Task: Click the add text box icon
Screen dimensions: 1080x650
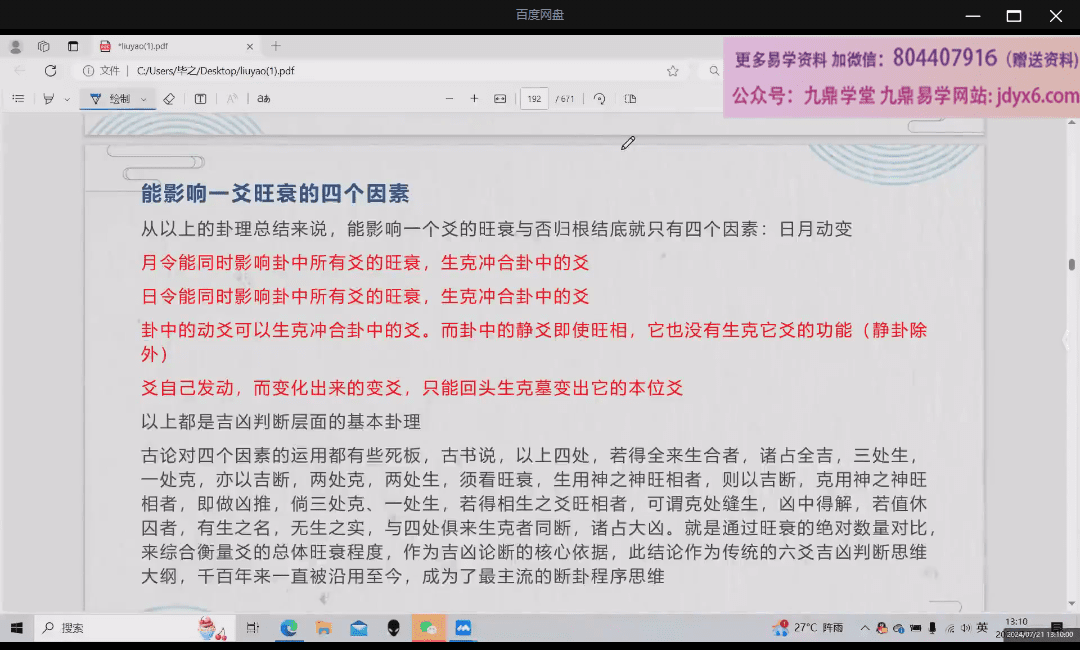Action: [x=201, y=99]
